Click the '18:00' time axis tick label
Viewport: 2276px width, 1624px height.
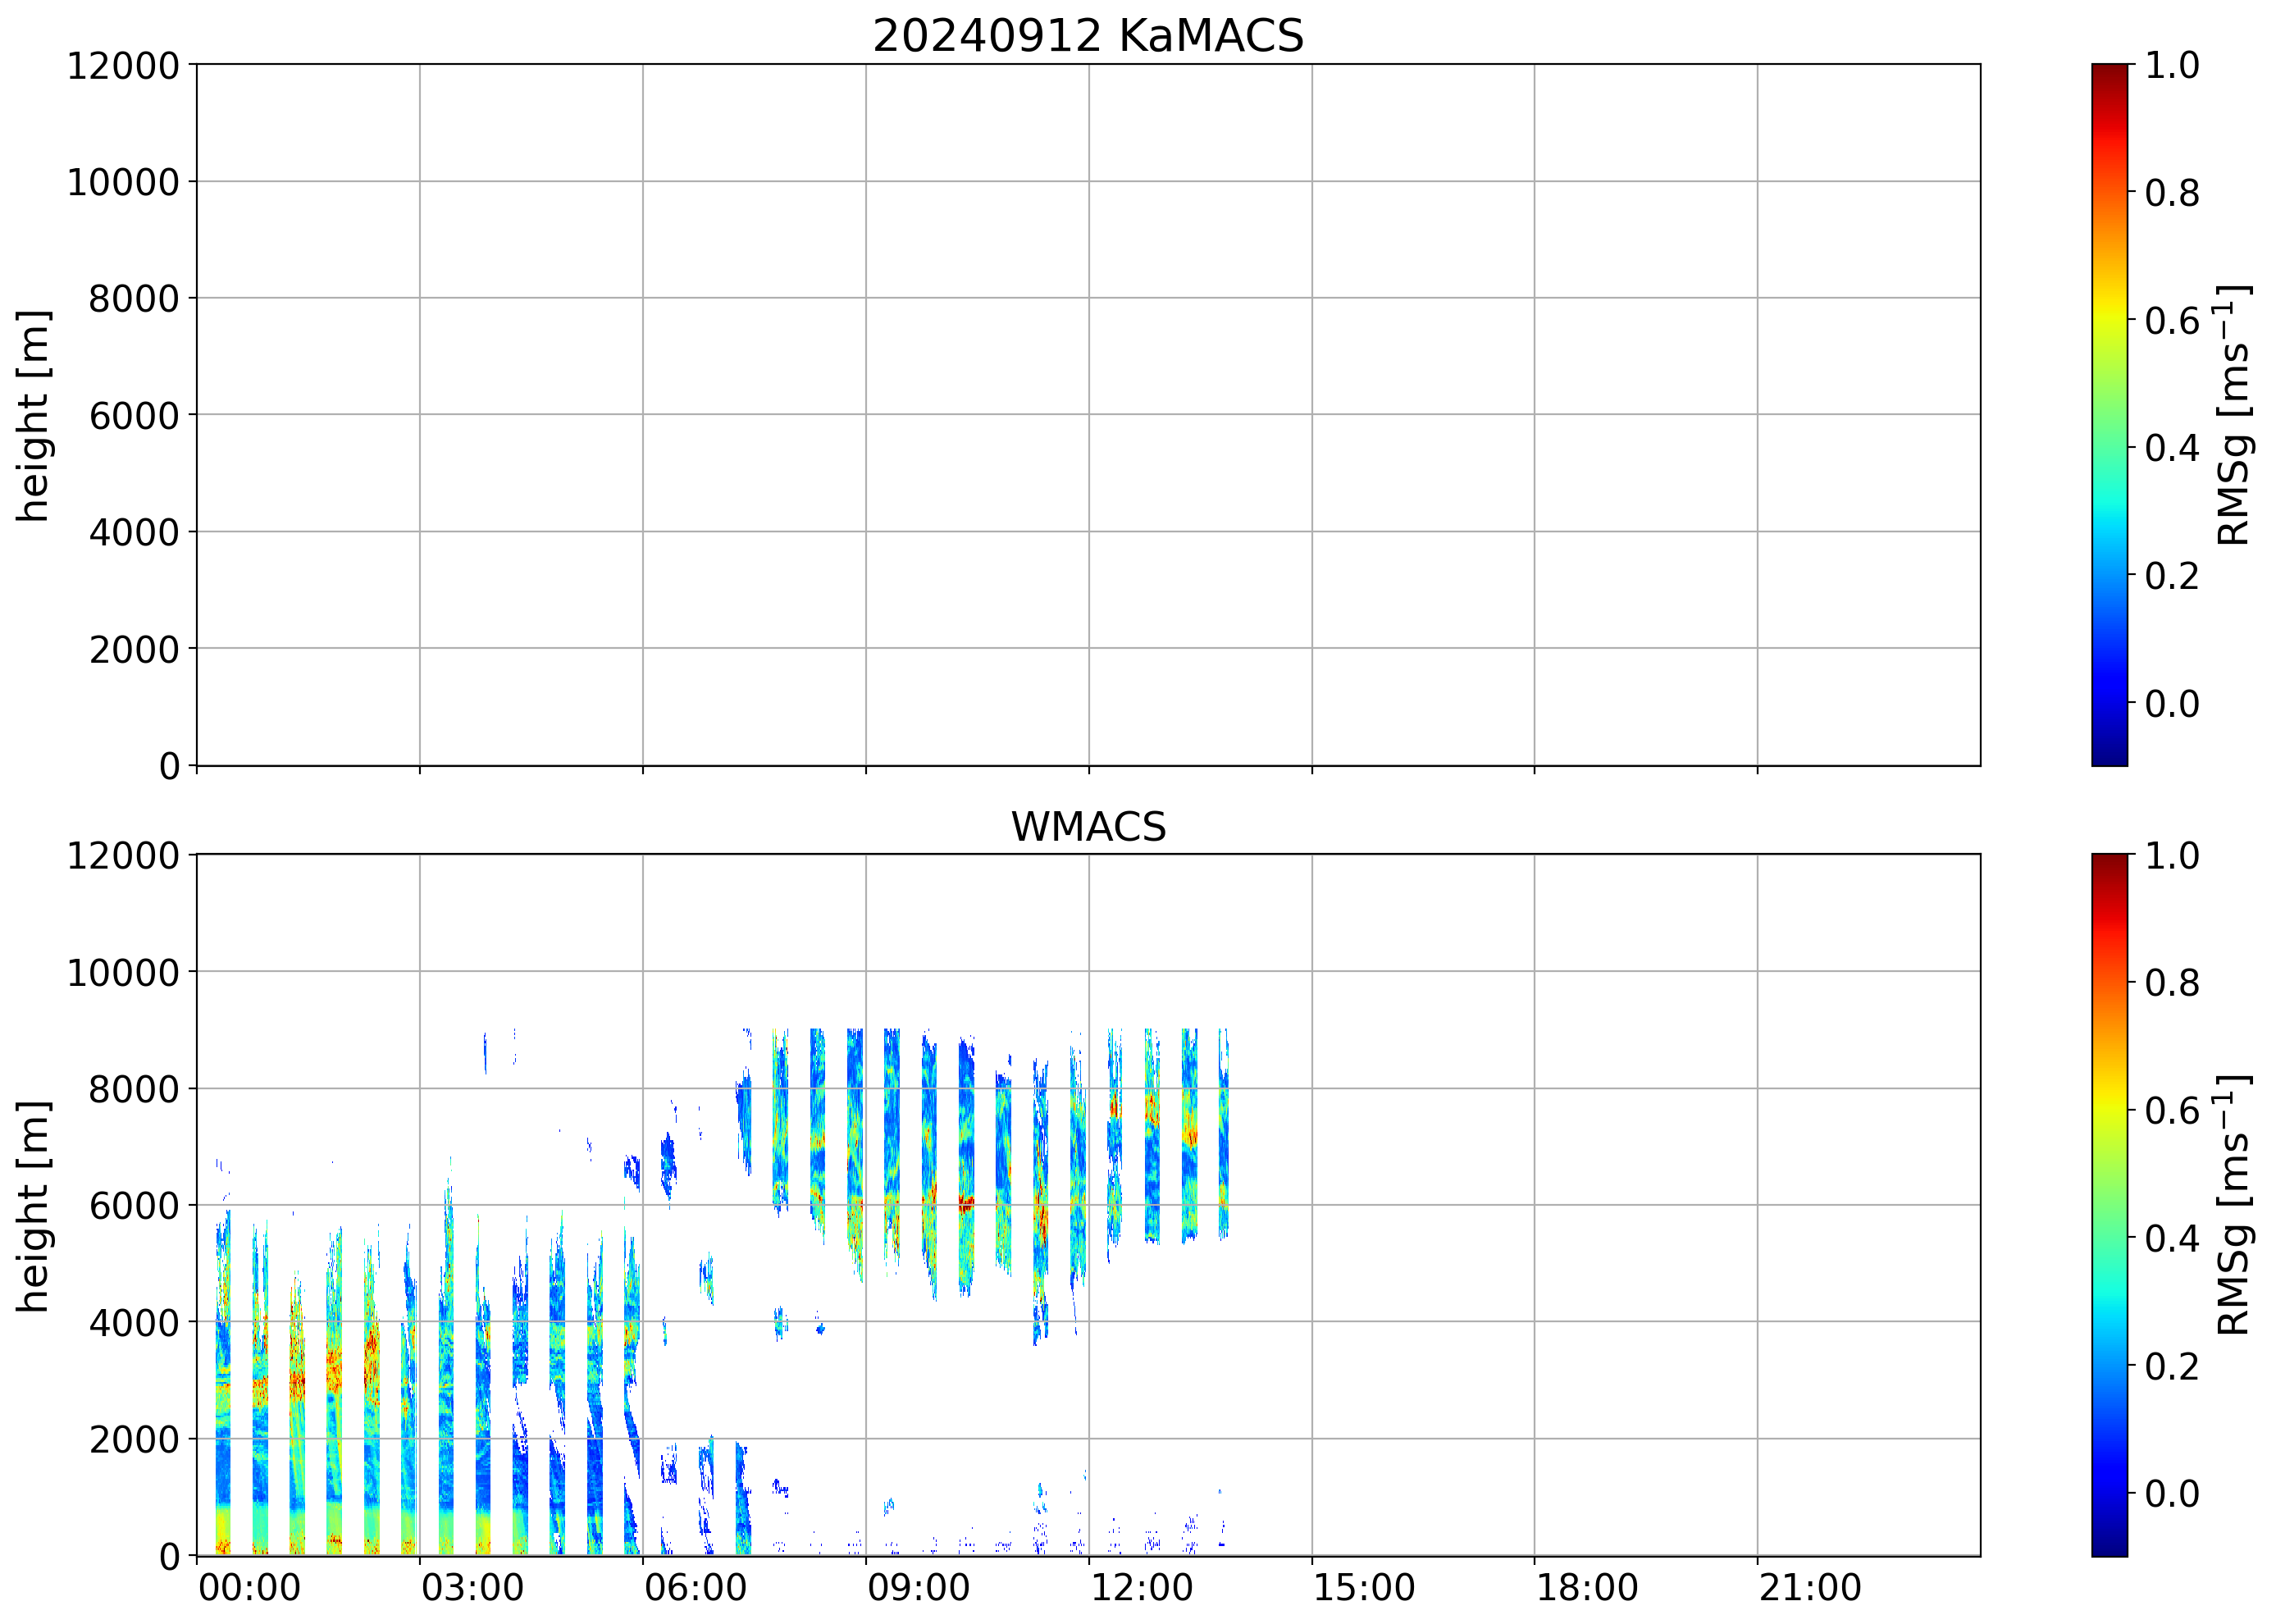[1587, 1587]
